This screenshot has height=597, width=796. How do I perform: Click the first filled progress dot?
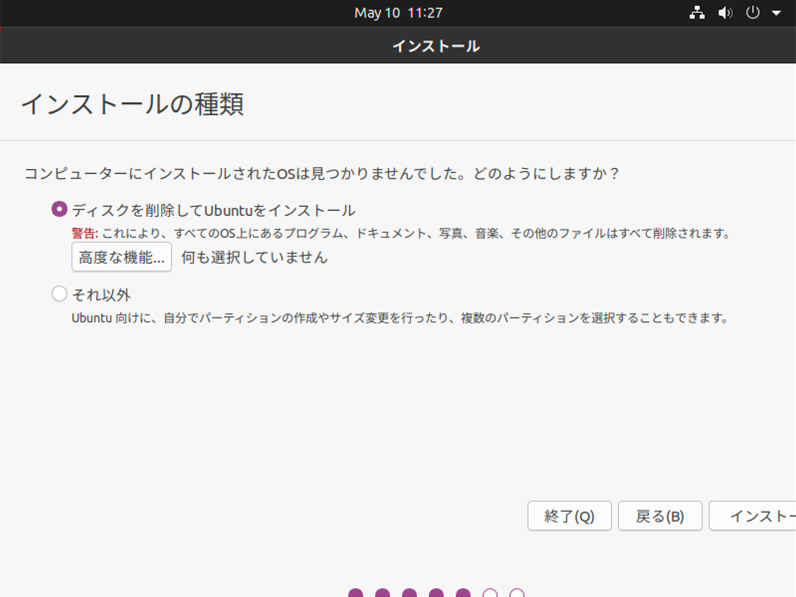pyautogui.click(x=356, y=594)
